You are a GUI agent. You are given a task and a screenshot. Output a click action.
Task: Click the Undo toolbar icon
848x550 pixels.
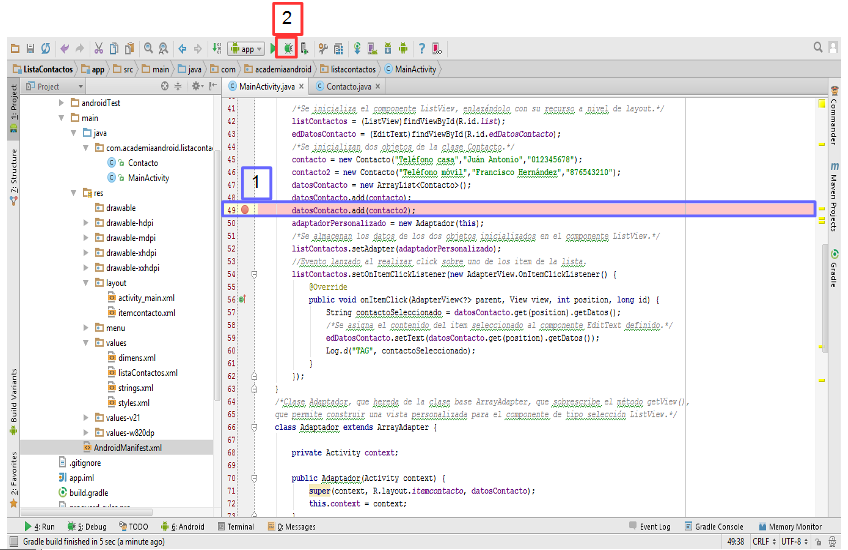tap(65, 49)
